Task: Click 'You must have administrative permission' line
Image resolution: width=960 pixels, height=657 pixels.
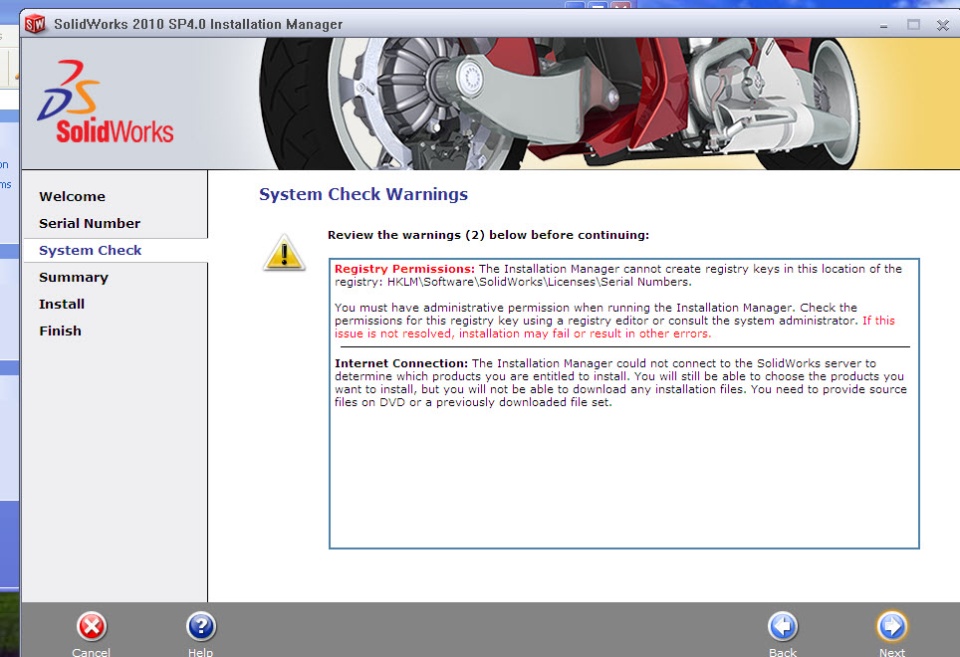Action: [596, 307]
